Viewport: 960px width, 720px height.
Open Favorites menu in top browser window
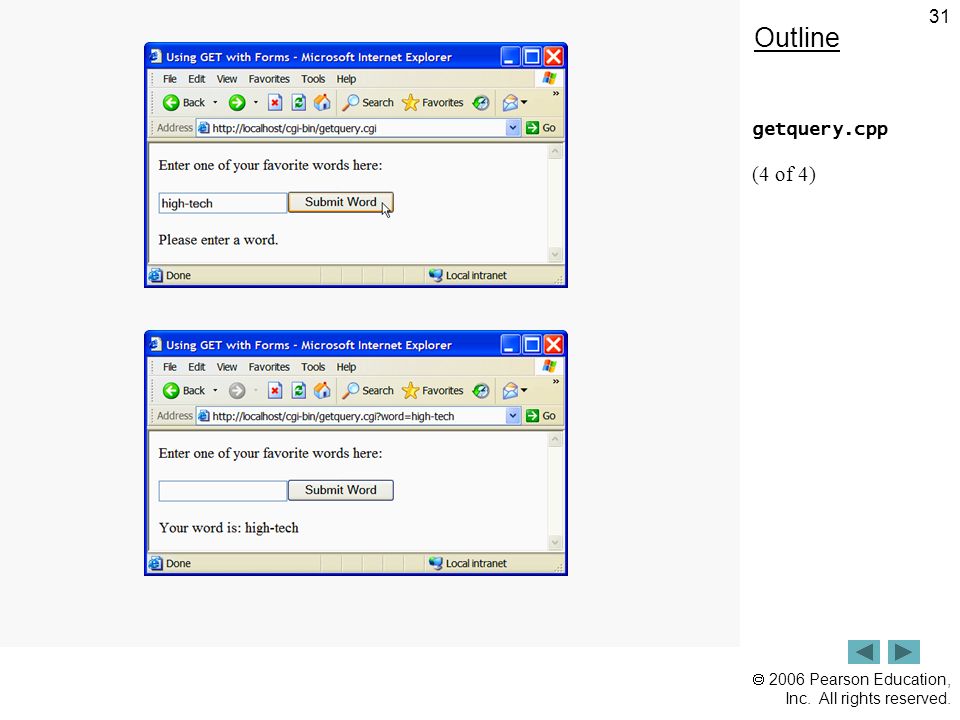coord(269,79)
